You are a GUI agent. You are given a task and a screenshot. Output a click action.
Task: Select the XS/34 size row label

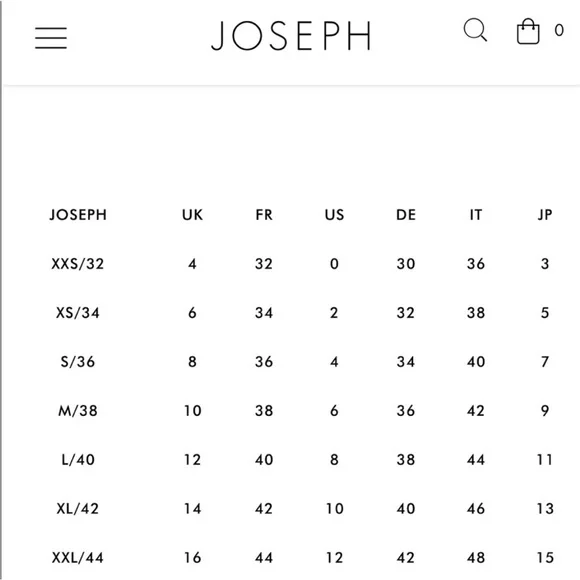78,313
